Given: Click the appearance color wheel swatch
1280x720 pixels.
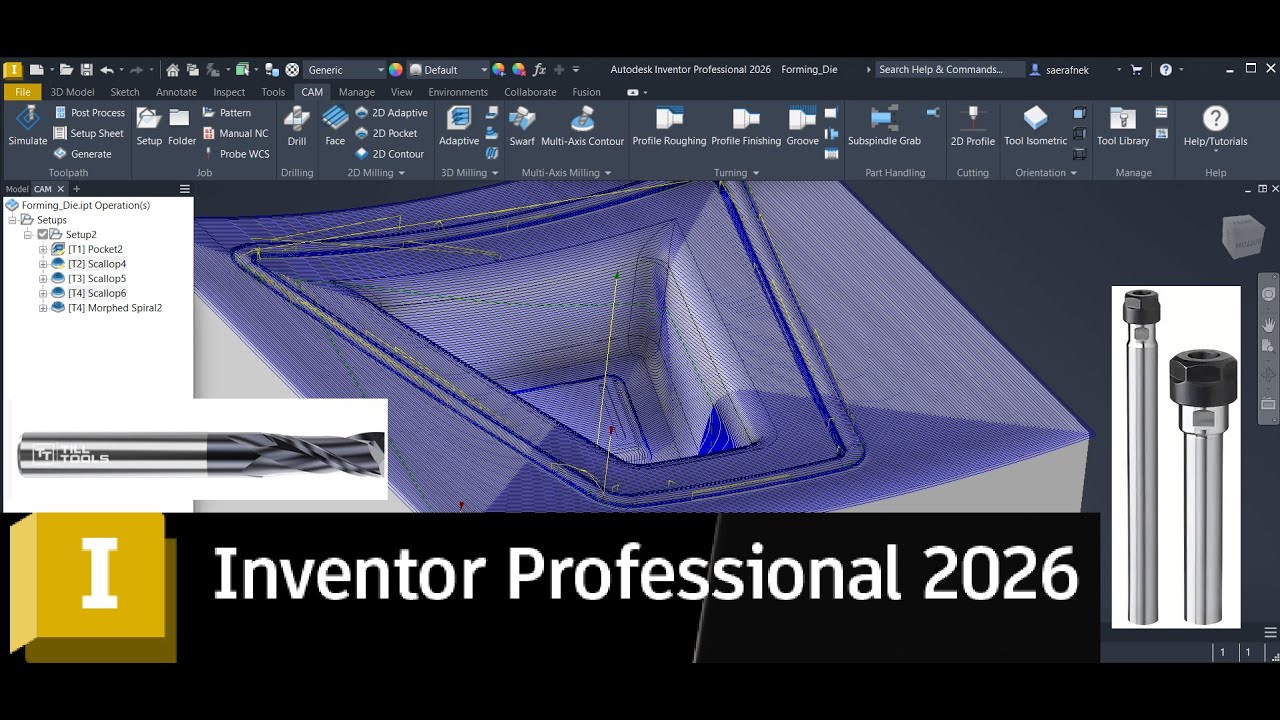Looking at the screenshot, I should coord(396,70).
